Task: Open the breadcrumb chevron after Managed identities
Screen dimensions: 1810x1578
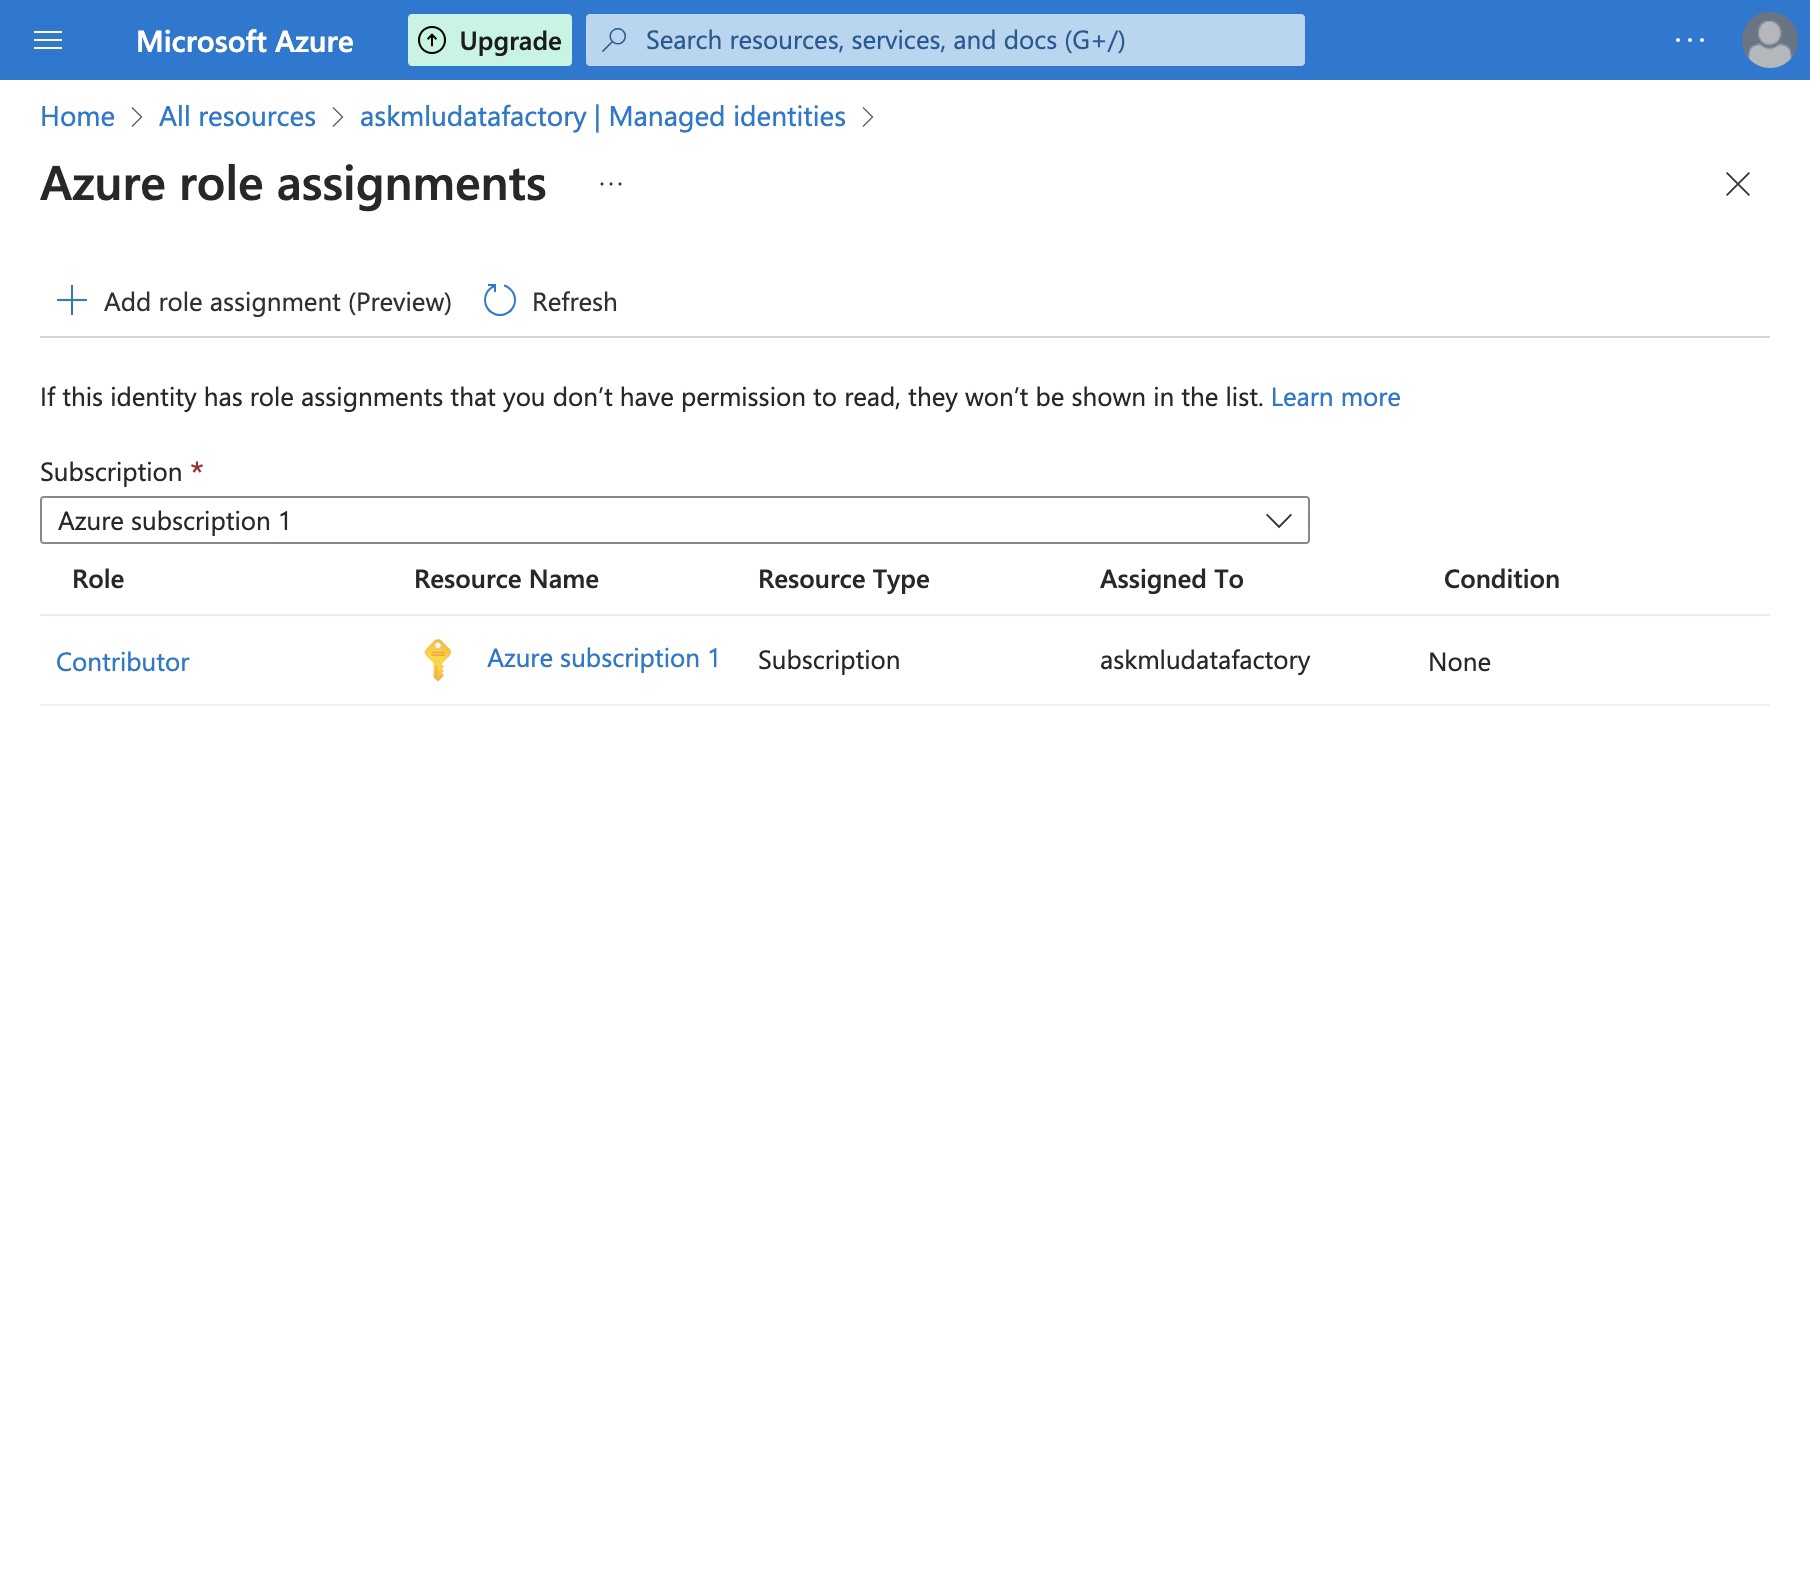Action: (x=870, y=117)
